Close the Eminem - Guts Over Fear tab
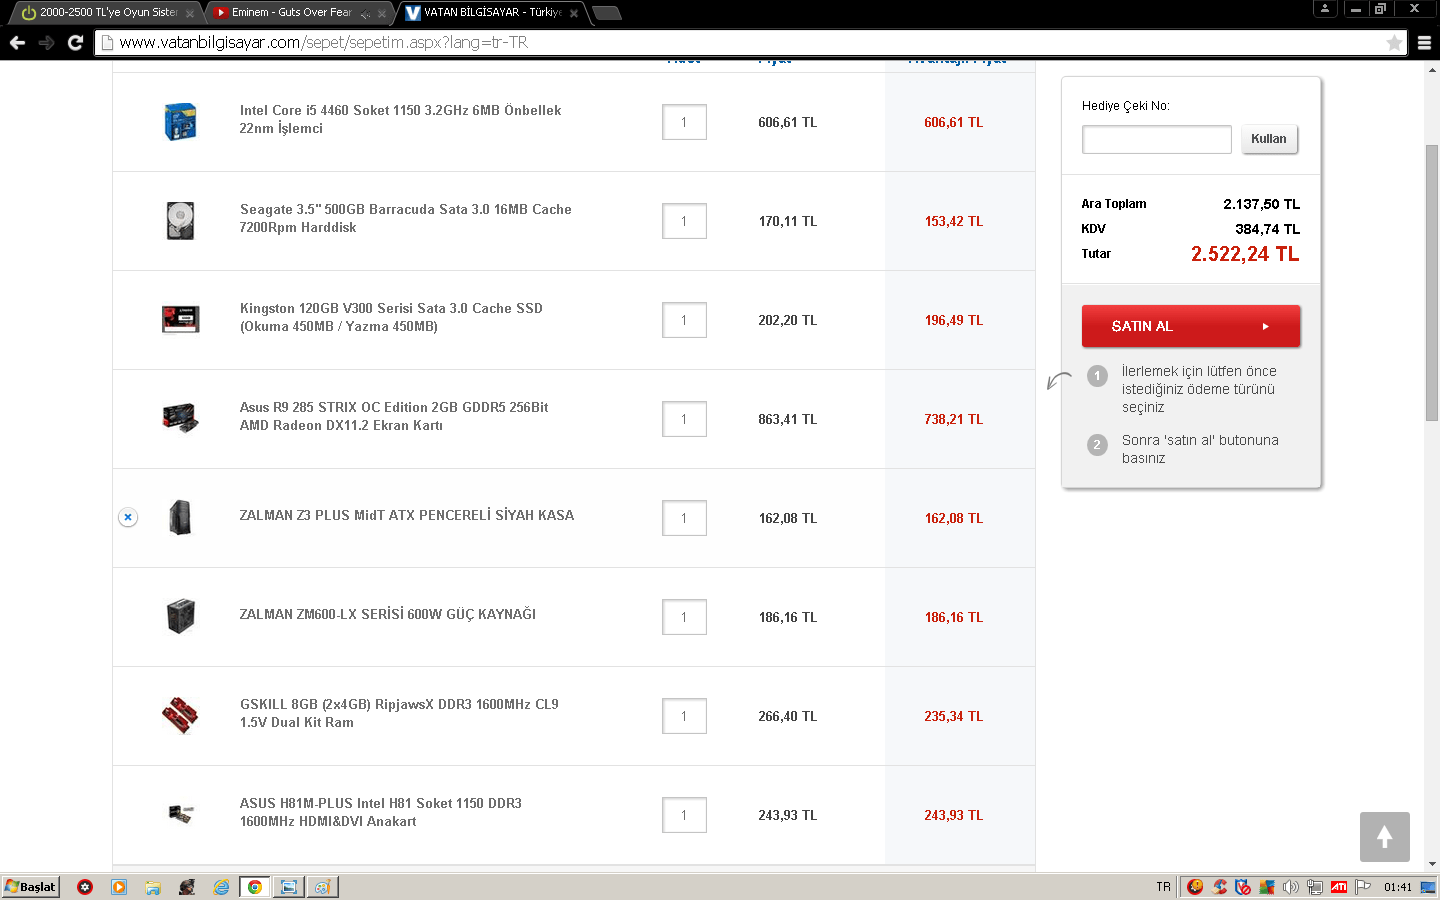Viewport: 1440px width, 900px height. tap(382, 14)
